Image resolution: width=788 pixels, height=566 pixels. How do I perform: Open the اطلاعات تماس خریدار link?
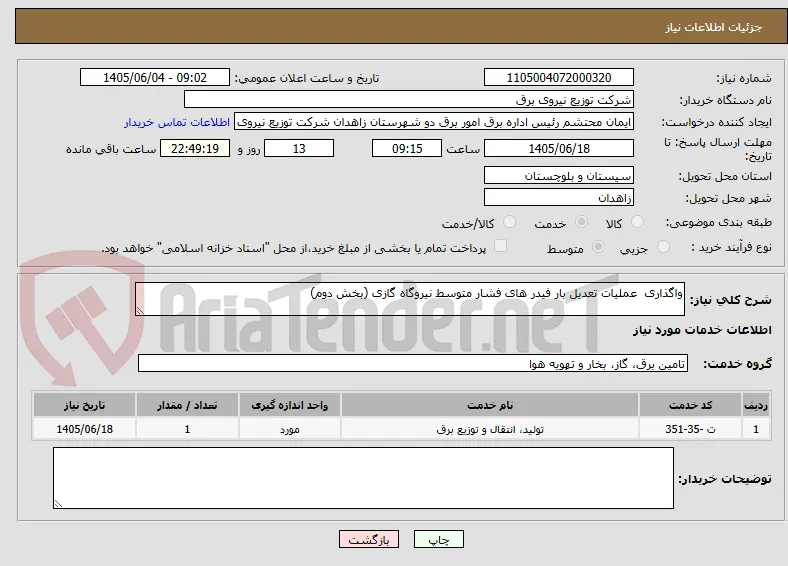(177, 122)
